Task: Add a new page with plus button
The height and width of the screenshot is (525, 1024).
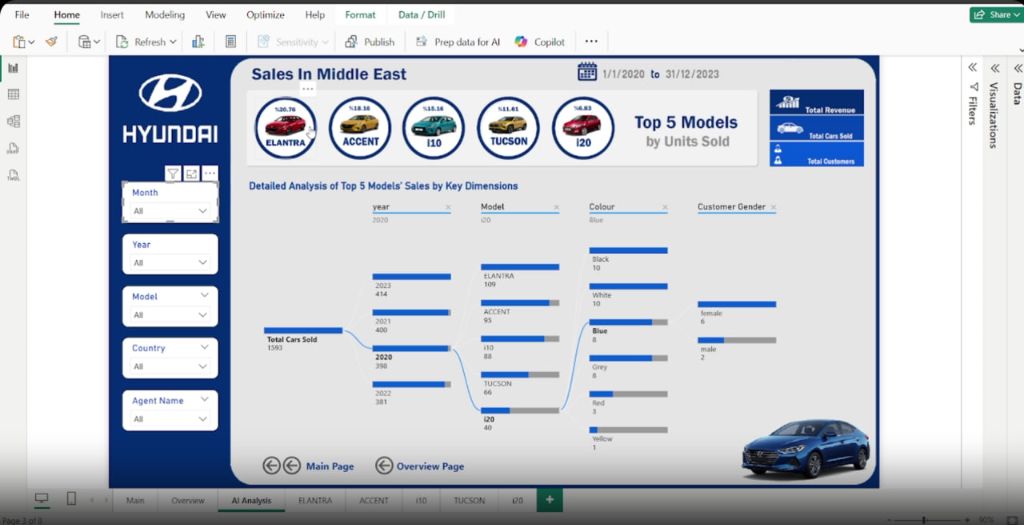Action: (548, 500)
